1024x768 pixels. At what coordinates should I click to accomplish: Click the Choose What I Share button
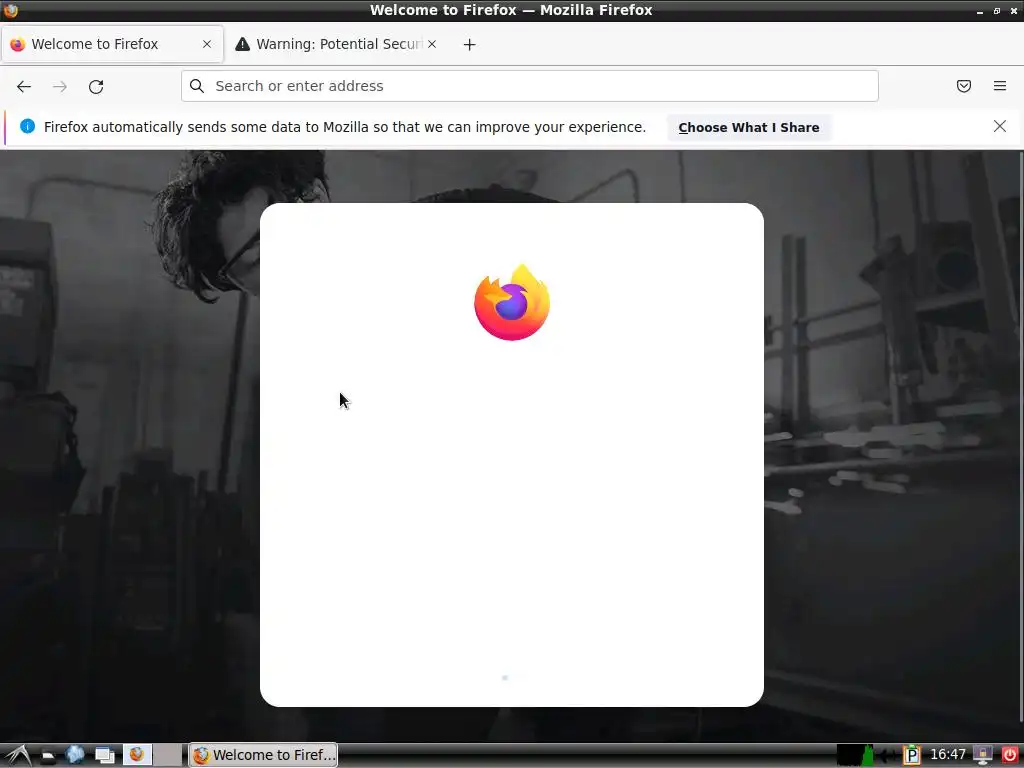[749, 127]
